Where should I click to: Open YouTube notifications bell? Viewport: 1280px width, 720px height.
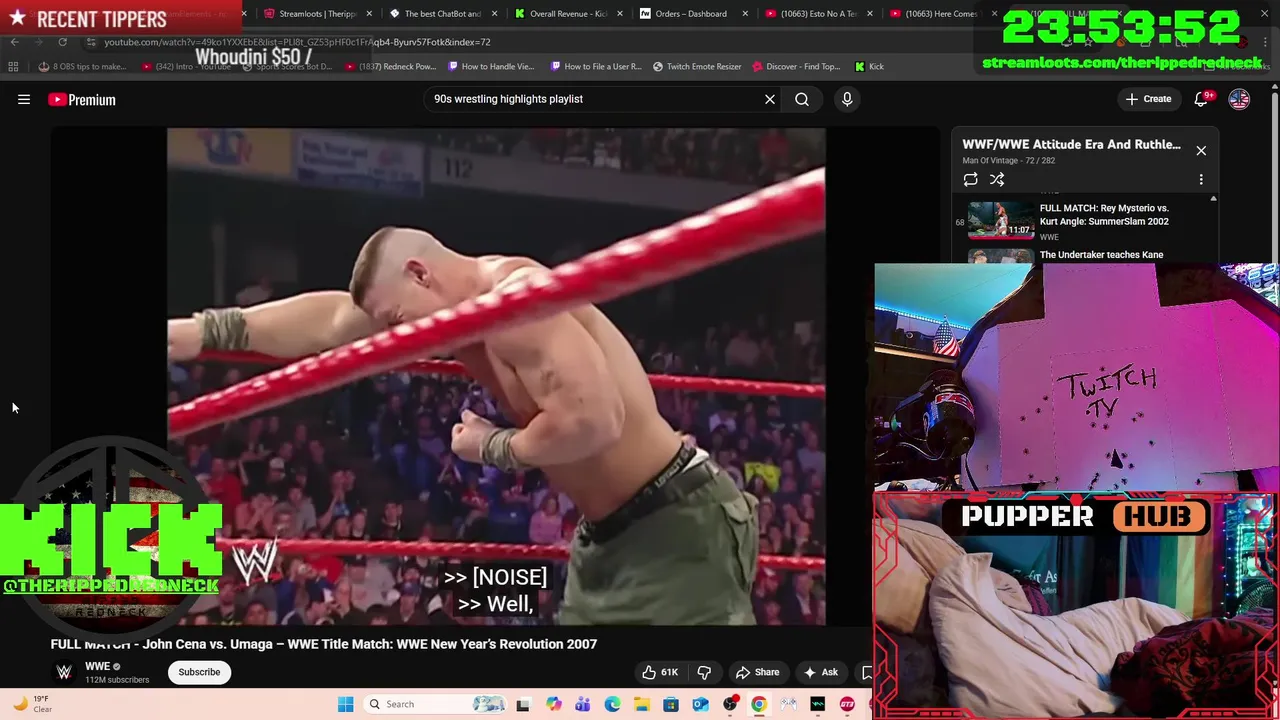coord(1202,99)
